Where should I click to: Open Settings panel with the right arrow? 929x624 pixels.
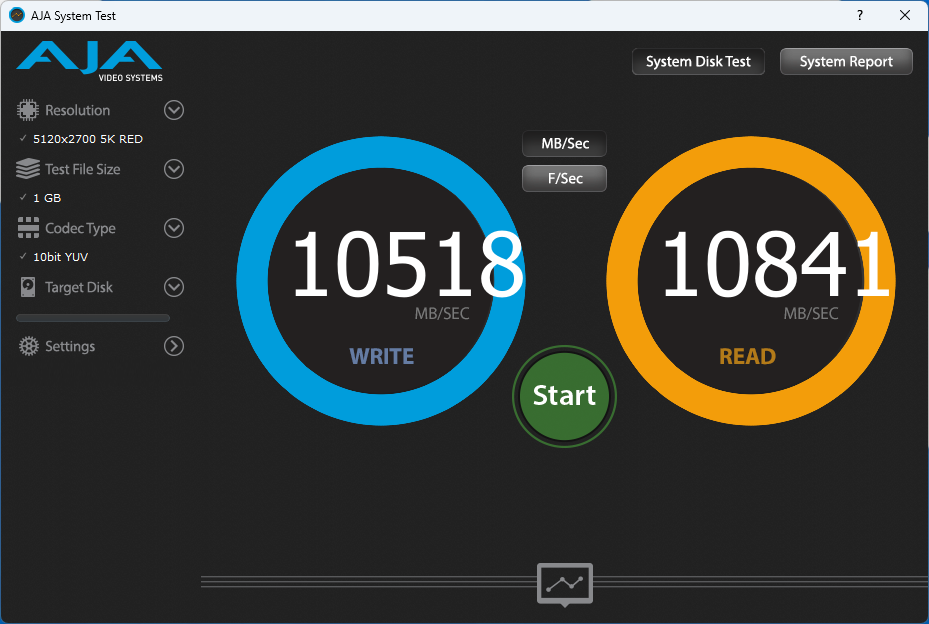tap(174, 346)
